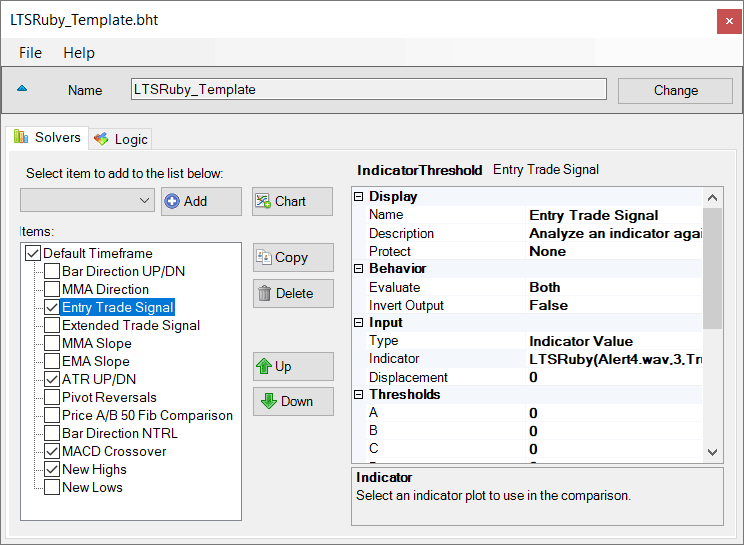The height and width of the screenshot is (545, 744).
Task: Switch to the Logic tab
Action: [x=121, y=139]
